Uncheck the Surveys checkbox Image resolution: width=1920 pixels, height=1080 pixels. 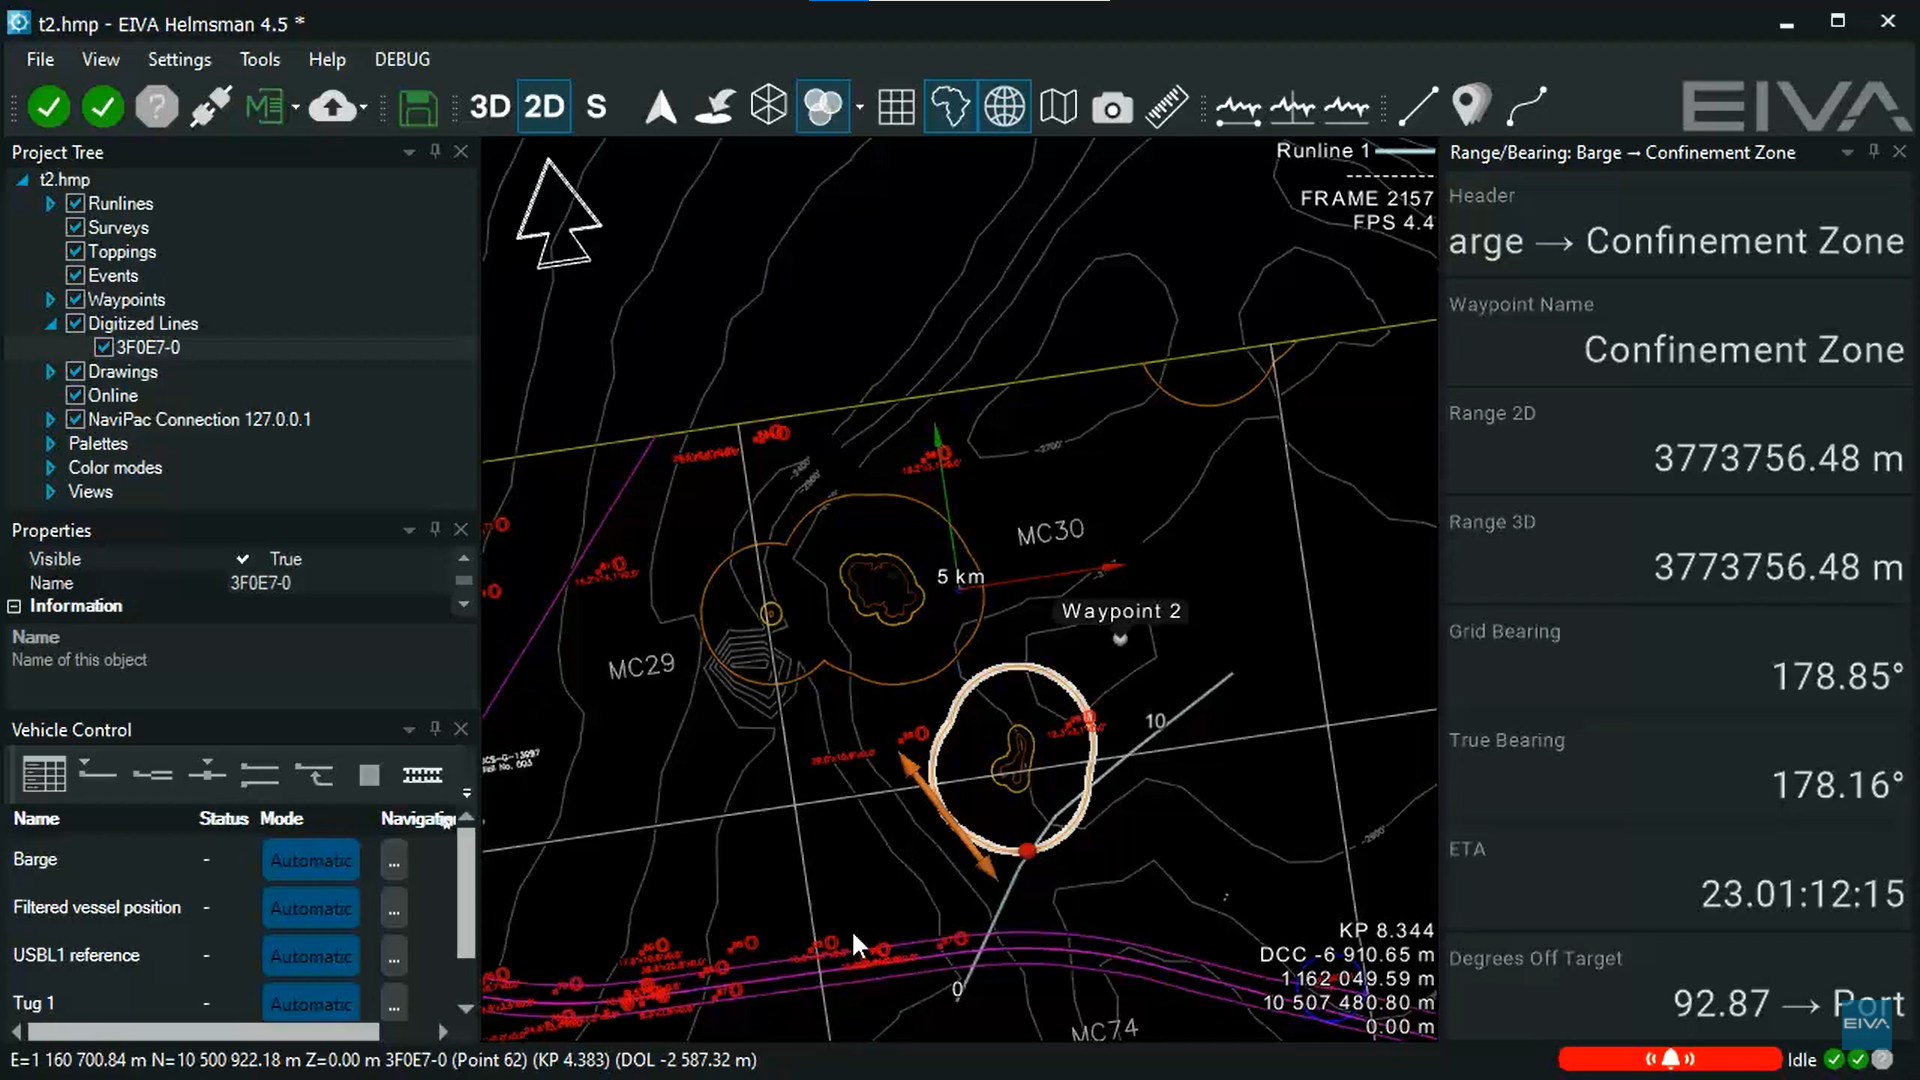coord(75,227)
